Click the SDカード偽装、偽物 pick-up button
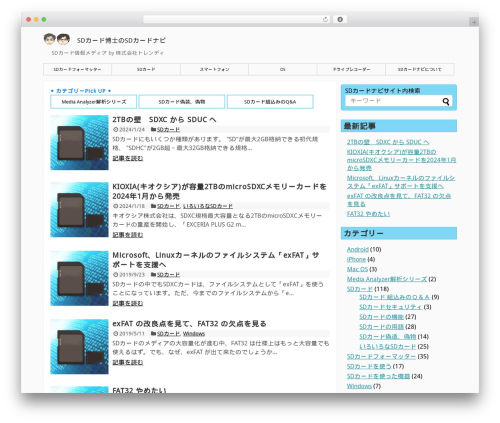This screenshot has width=500, height=423. (x=182, y=102)
